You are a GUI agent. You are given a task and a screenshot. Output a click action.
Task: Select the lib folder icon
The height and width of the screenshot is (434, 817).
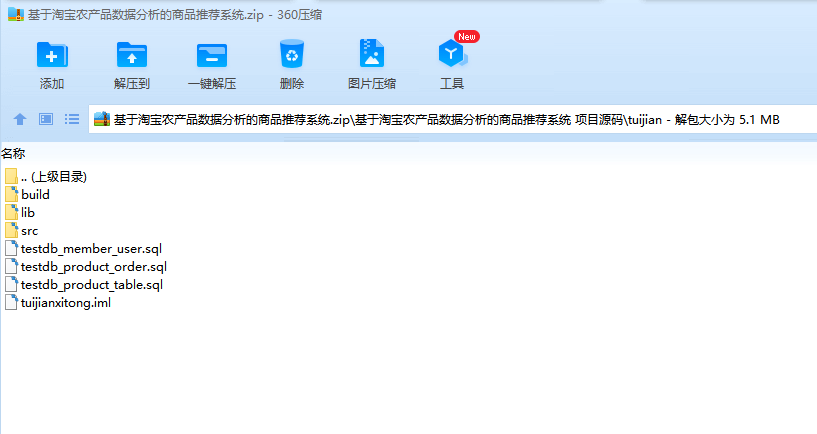point(11,213)
